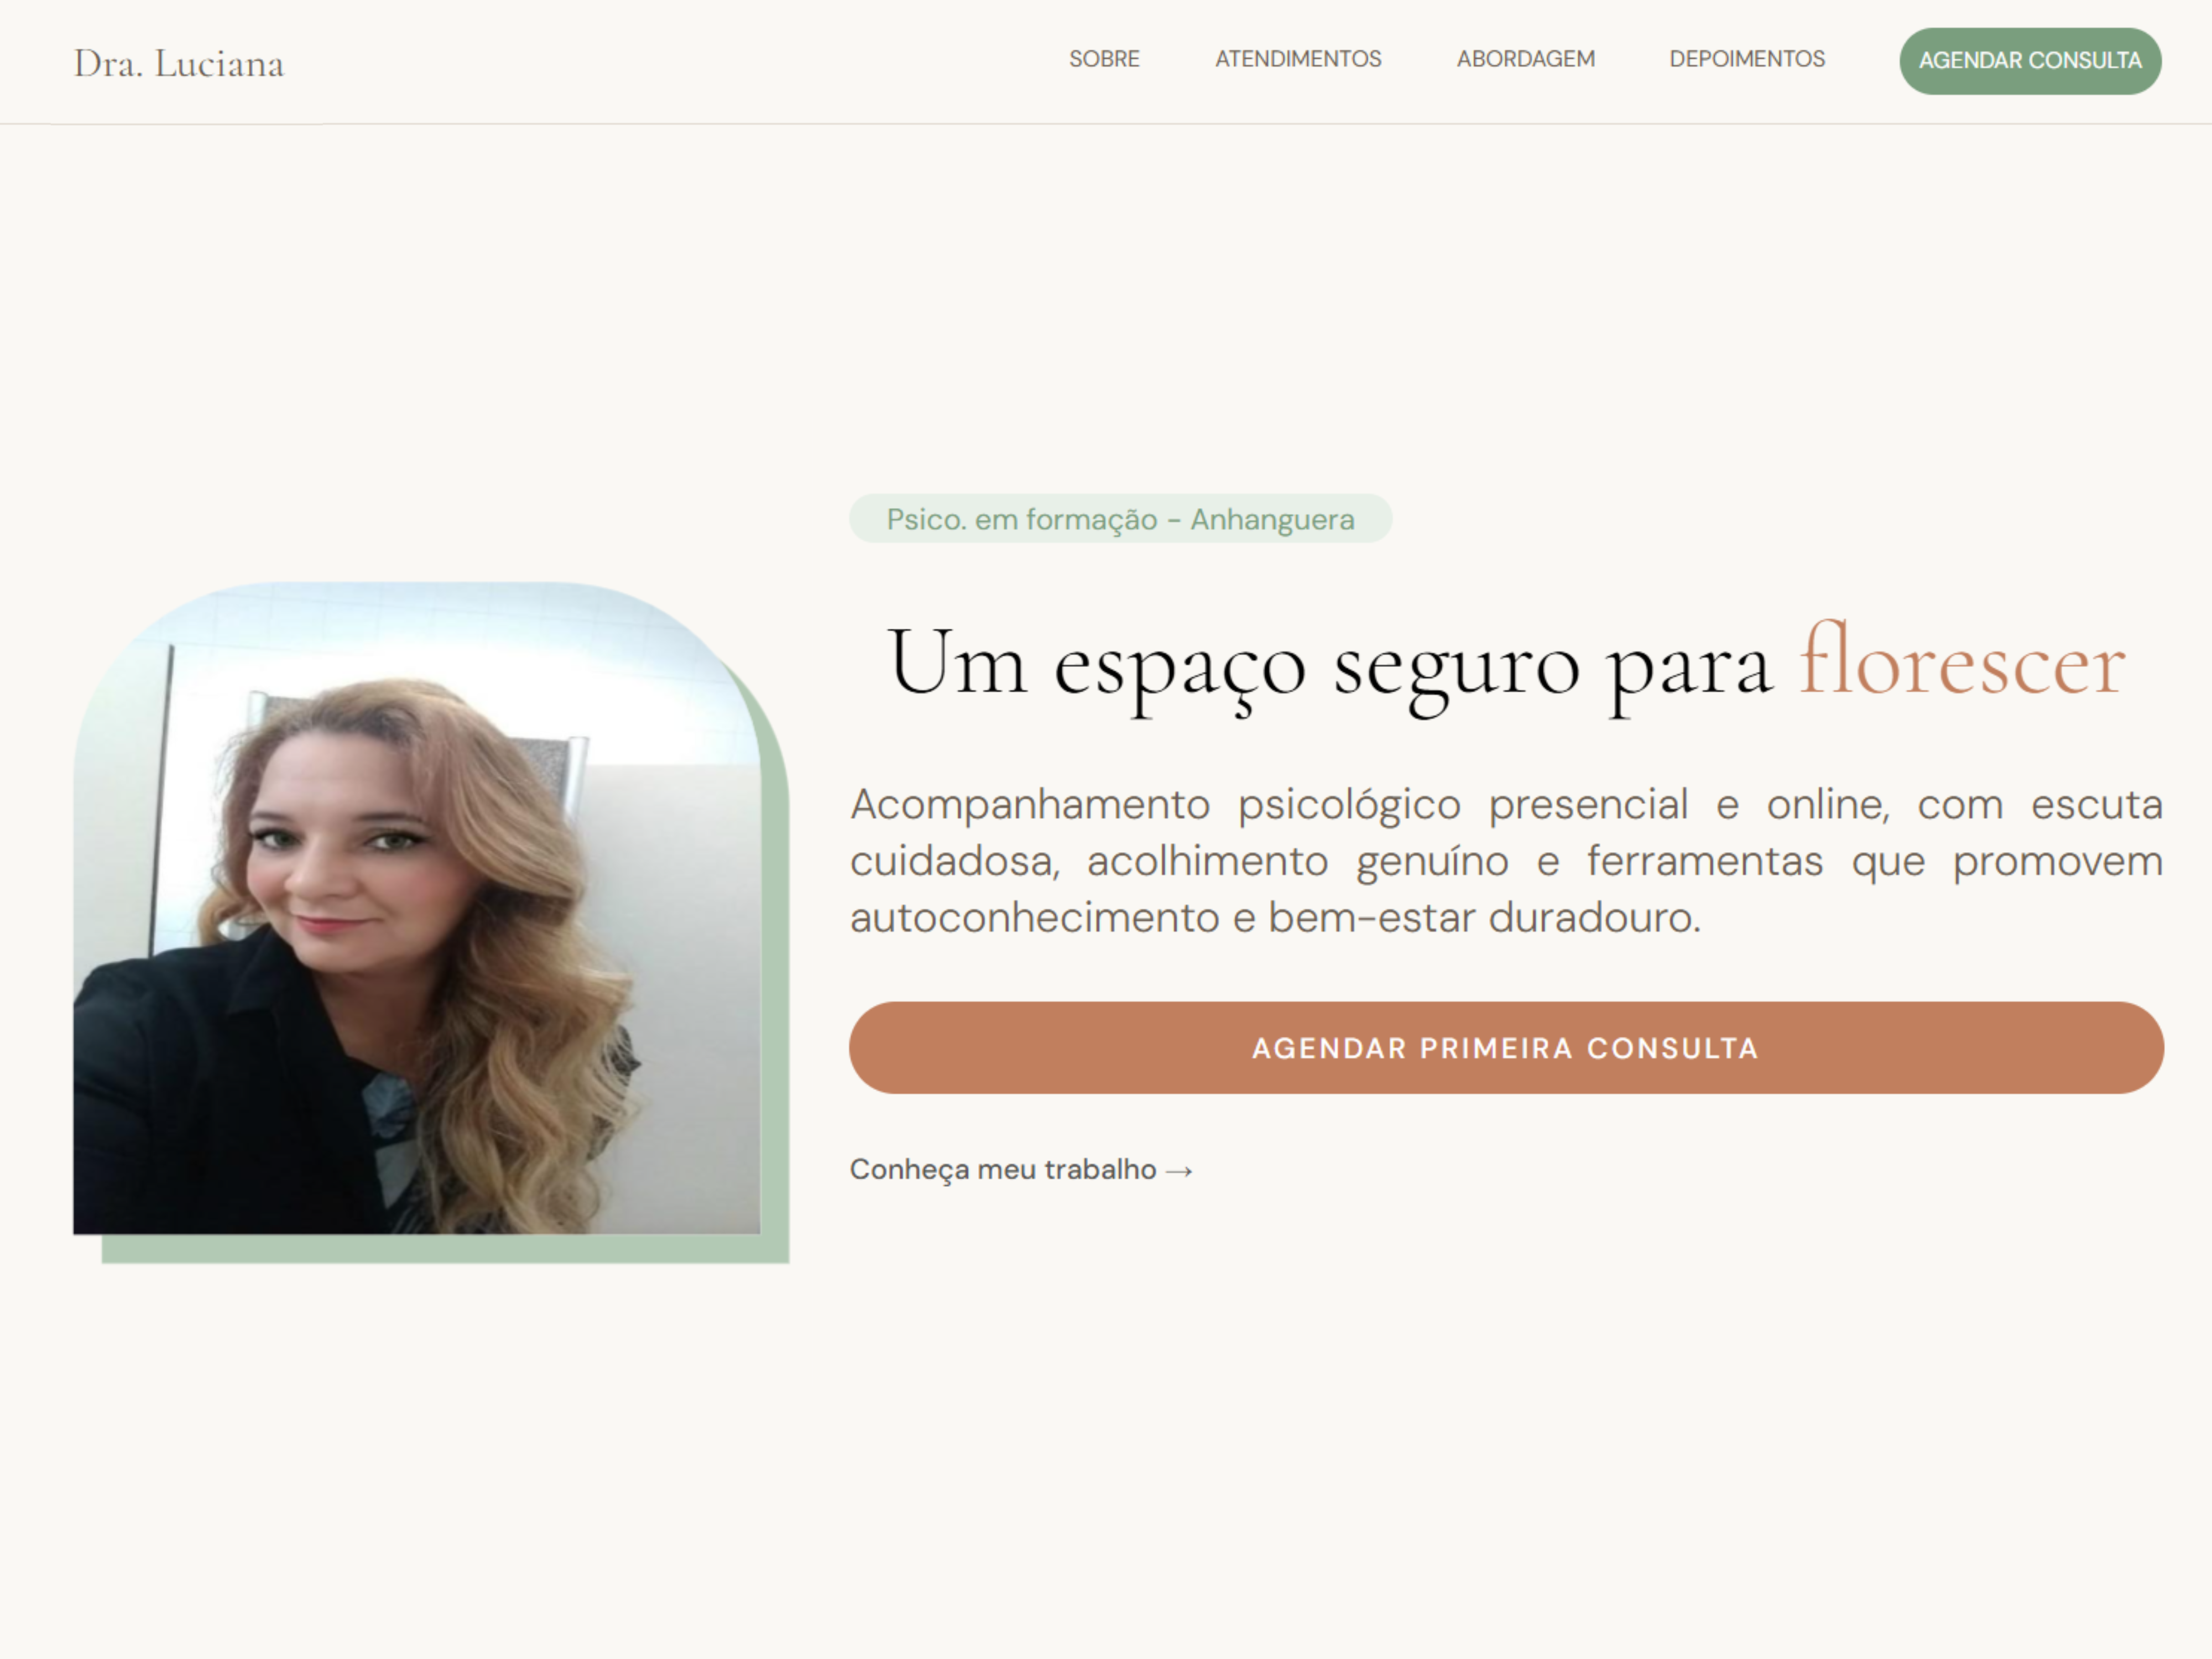Follow the Conheça meu trabalho link
The height and width of the screenshot is (1659, 2212).
[x=1021, y=1169]
